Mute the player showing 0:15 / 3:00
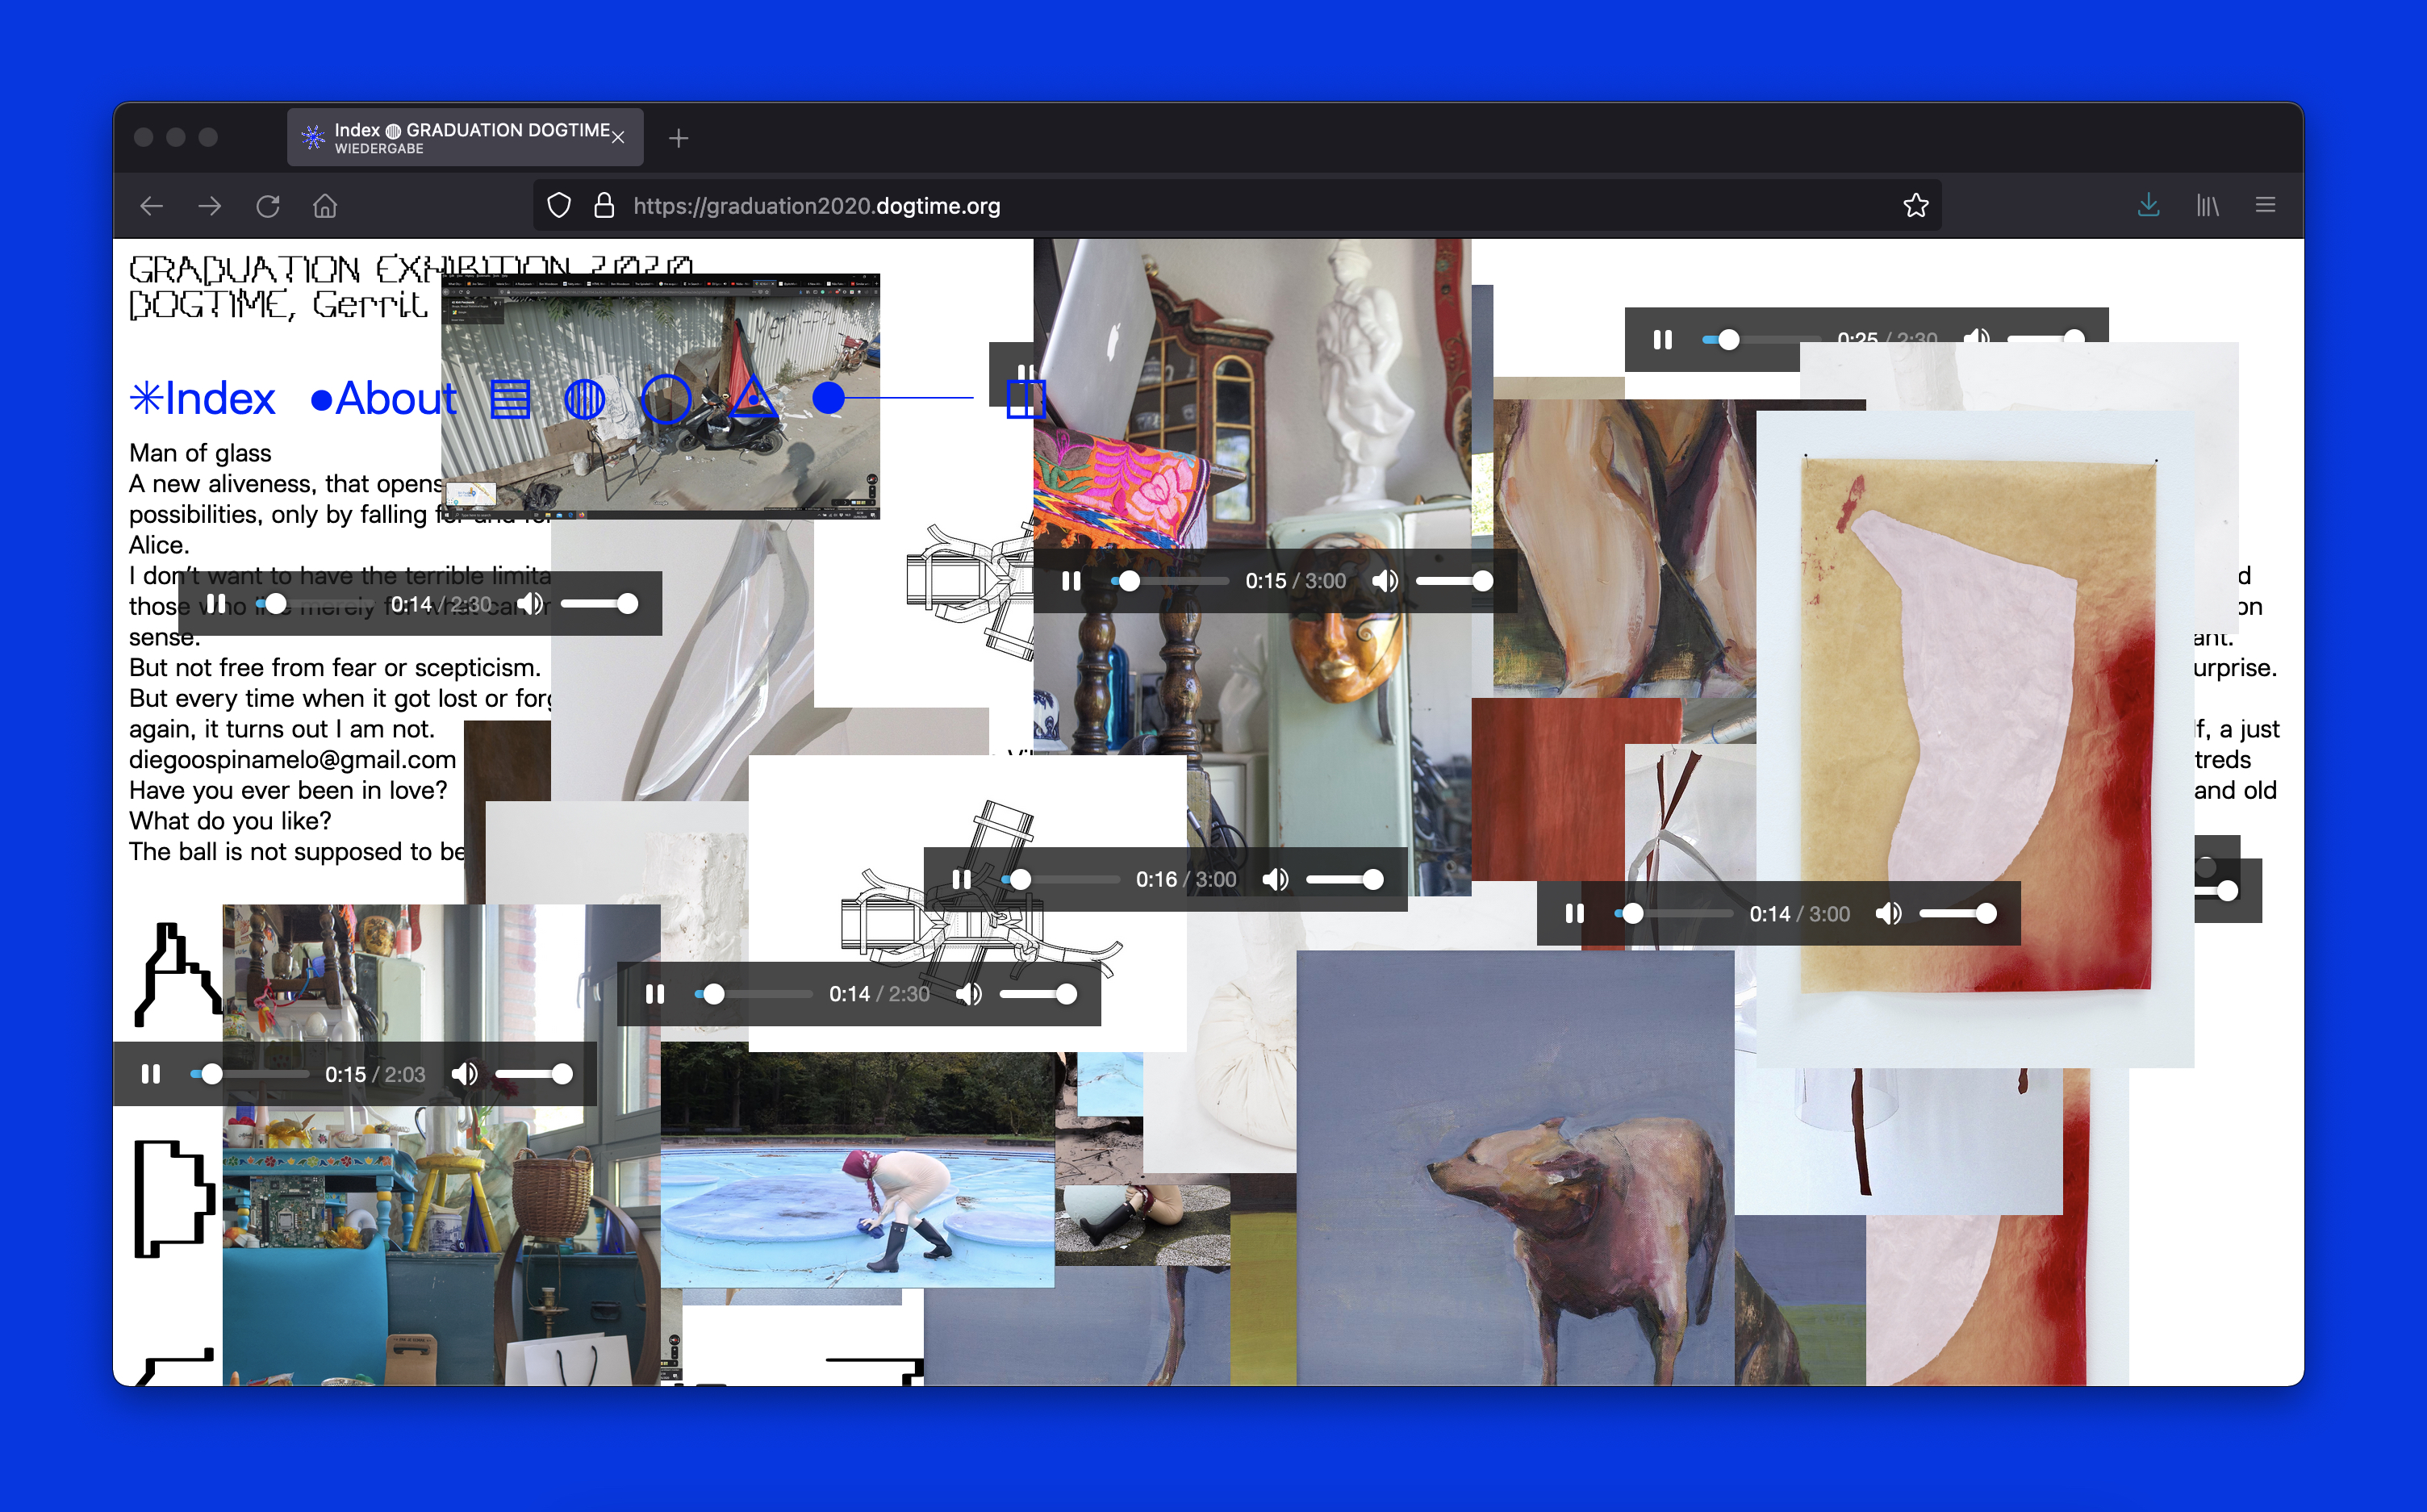 click(x=1385, y=581)
